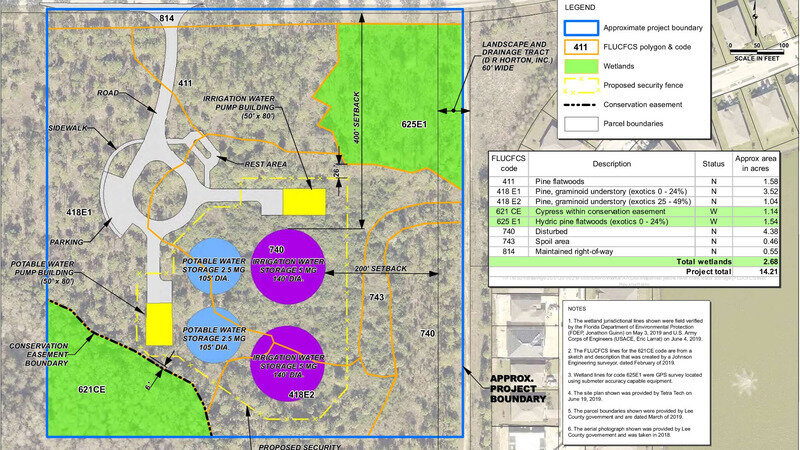800x450 pixels.
Task: Click the Description column header
Action: point(611,163)
